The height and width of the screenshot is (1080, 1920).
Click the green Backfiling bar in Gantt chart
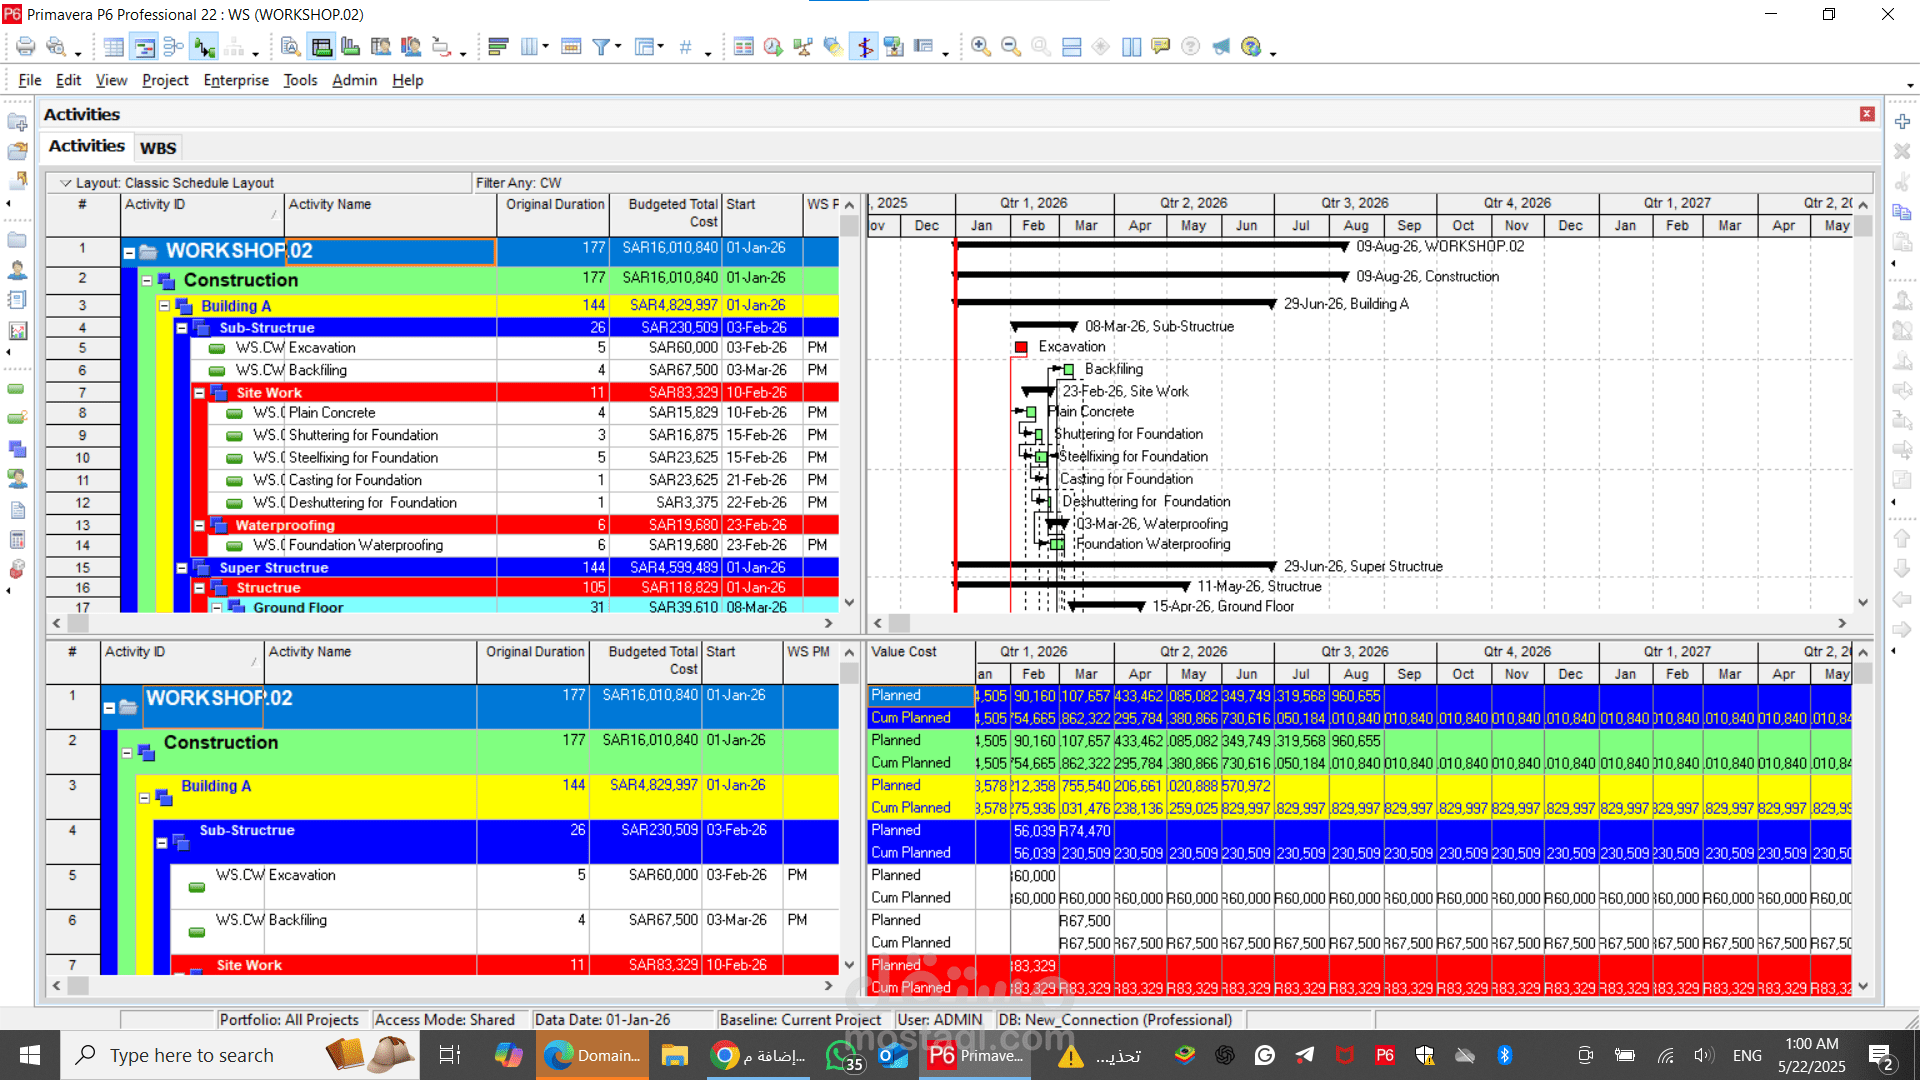click(x=1068, y=370)
